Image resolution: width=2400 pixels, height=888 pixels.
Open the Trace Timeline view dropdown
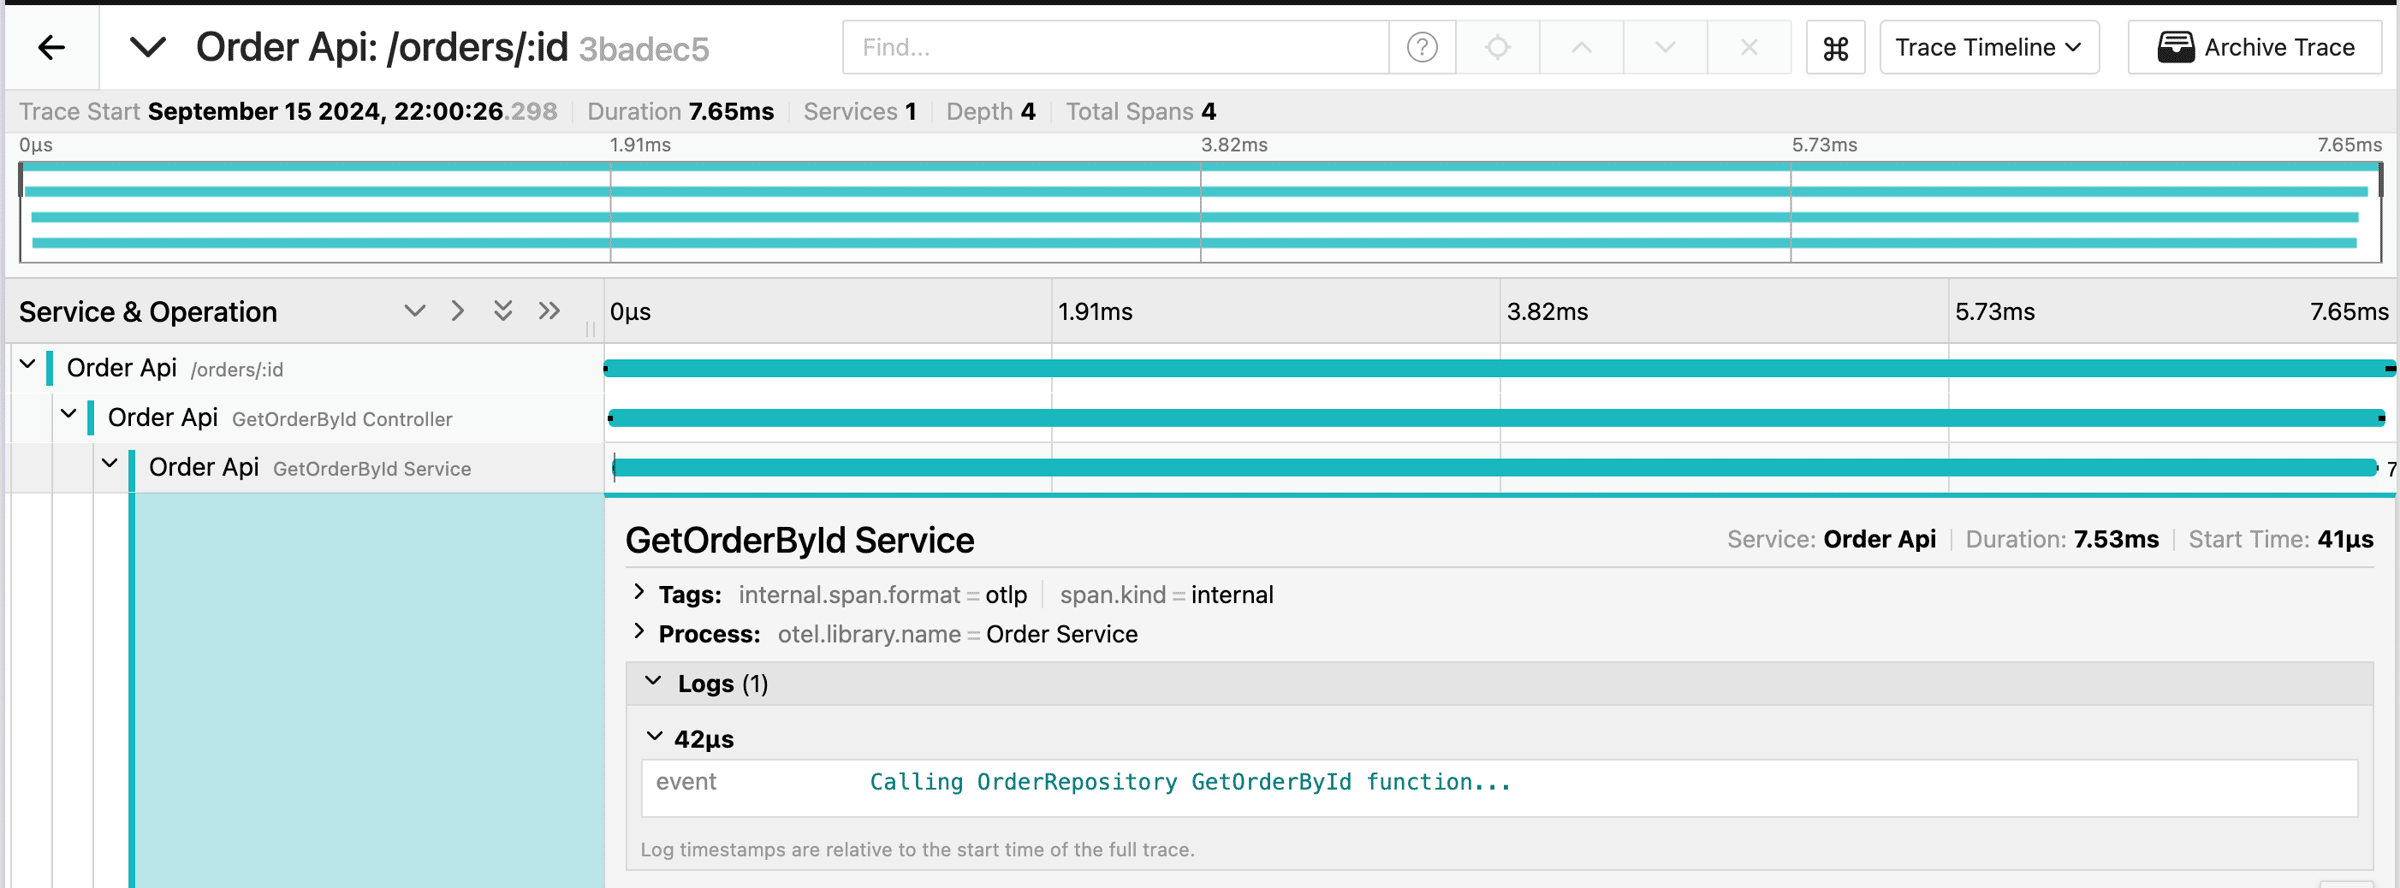[x=1988, y=47]
